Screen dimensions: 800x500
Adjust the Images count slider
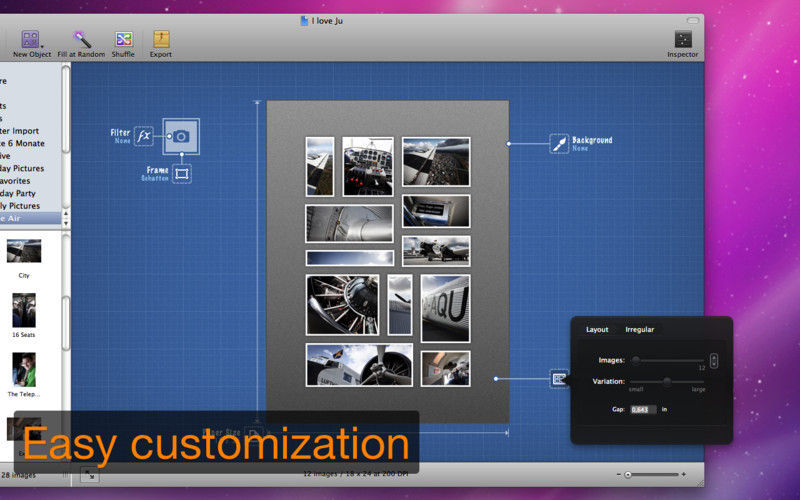[667, 360]
